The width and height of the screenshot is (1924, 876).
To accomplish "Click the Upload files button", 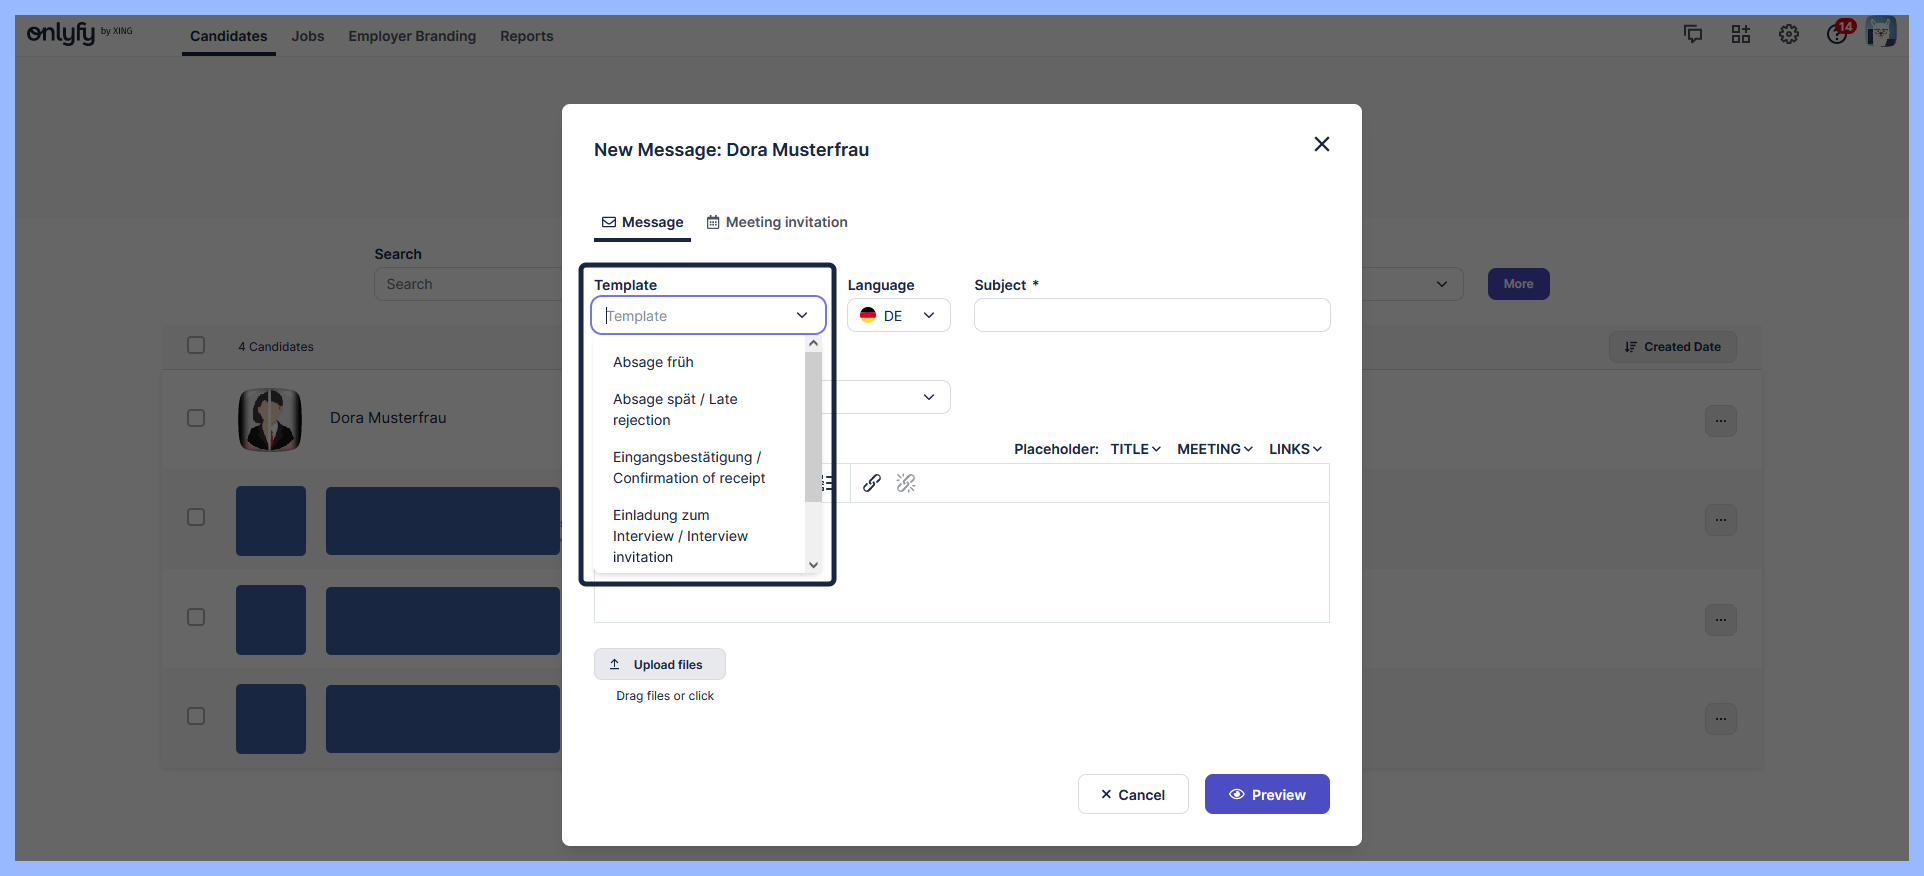I will 659,664.
